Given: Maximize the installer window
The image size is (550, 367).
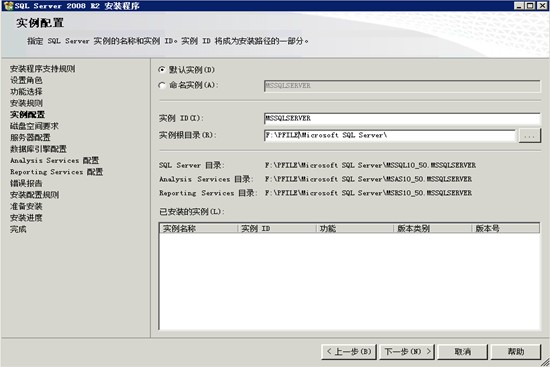Looking at the screenshot, I should point(530,6).
